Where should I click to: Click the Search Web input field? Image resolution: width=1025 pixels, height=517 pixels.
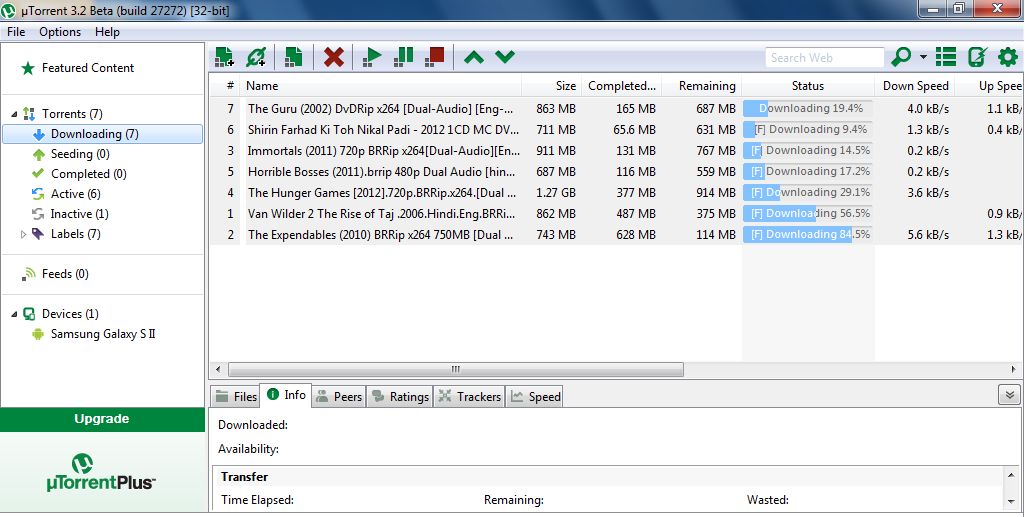824,58
